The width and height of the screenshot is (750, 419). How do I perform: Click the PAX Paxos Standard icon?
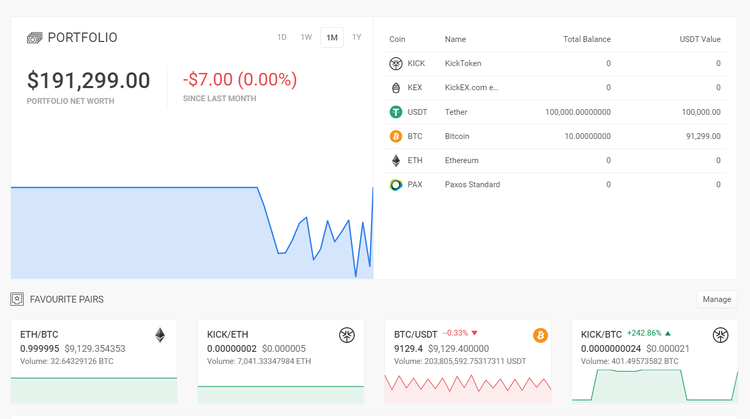tap(396, 185)
